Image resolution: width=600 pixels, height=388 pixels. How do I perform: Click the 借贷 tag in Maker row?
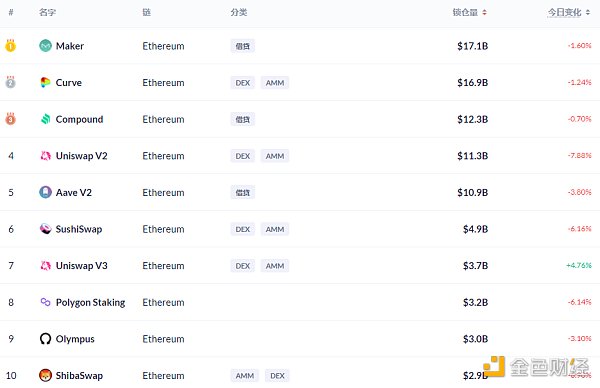243,46
